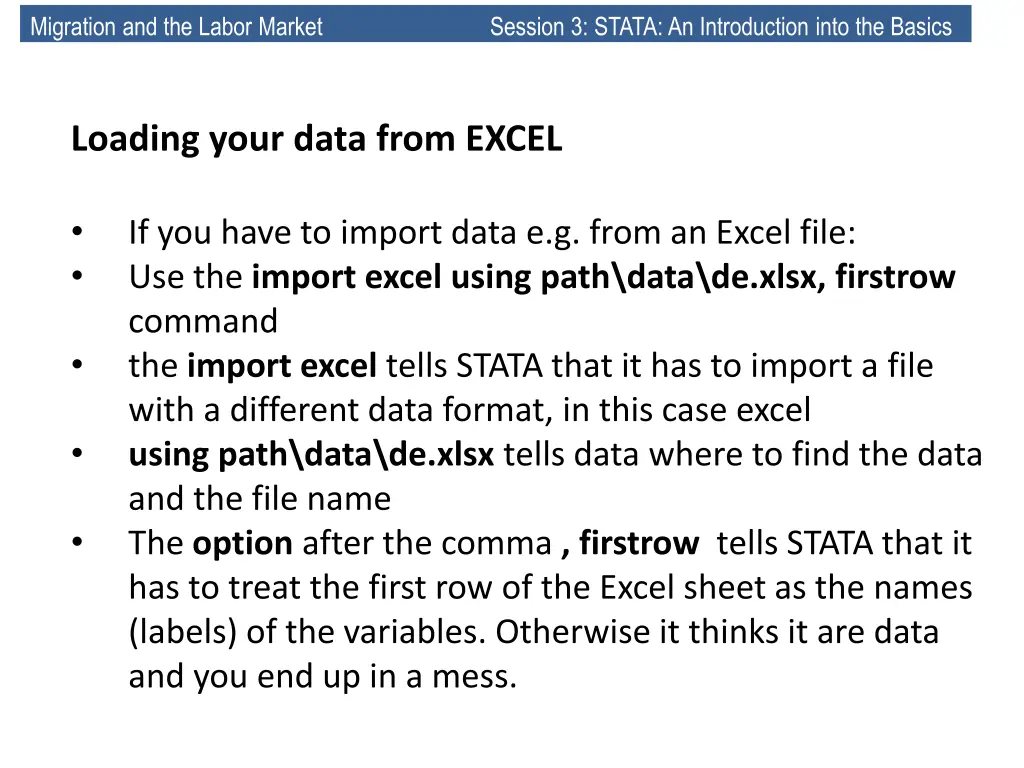This screenshot has height=768, width=1024.
Task: Click the "Migration and the Labor Market" header text
Action: tap(176, 27)
